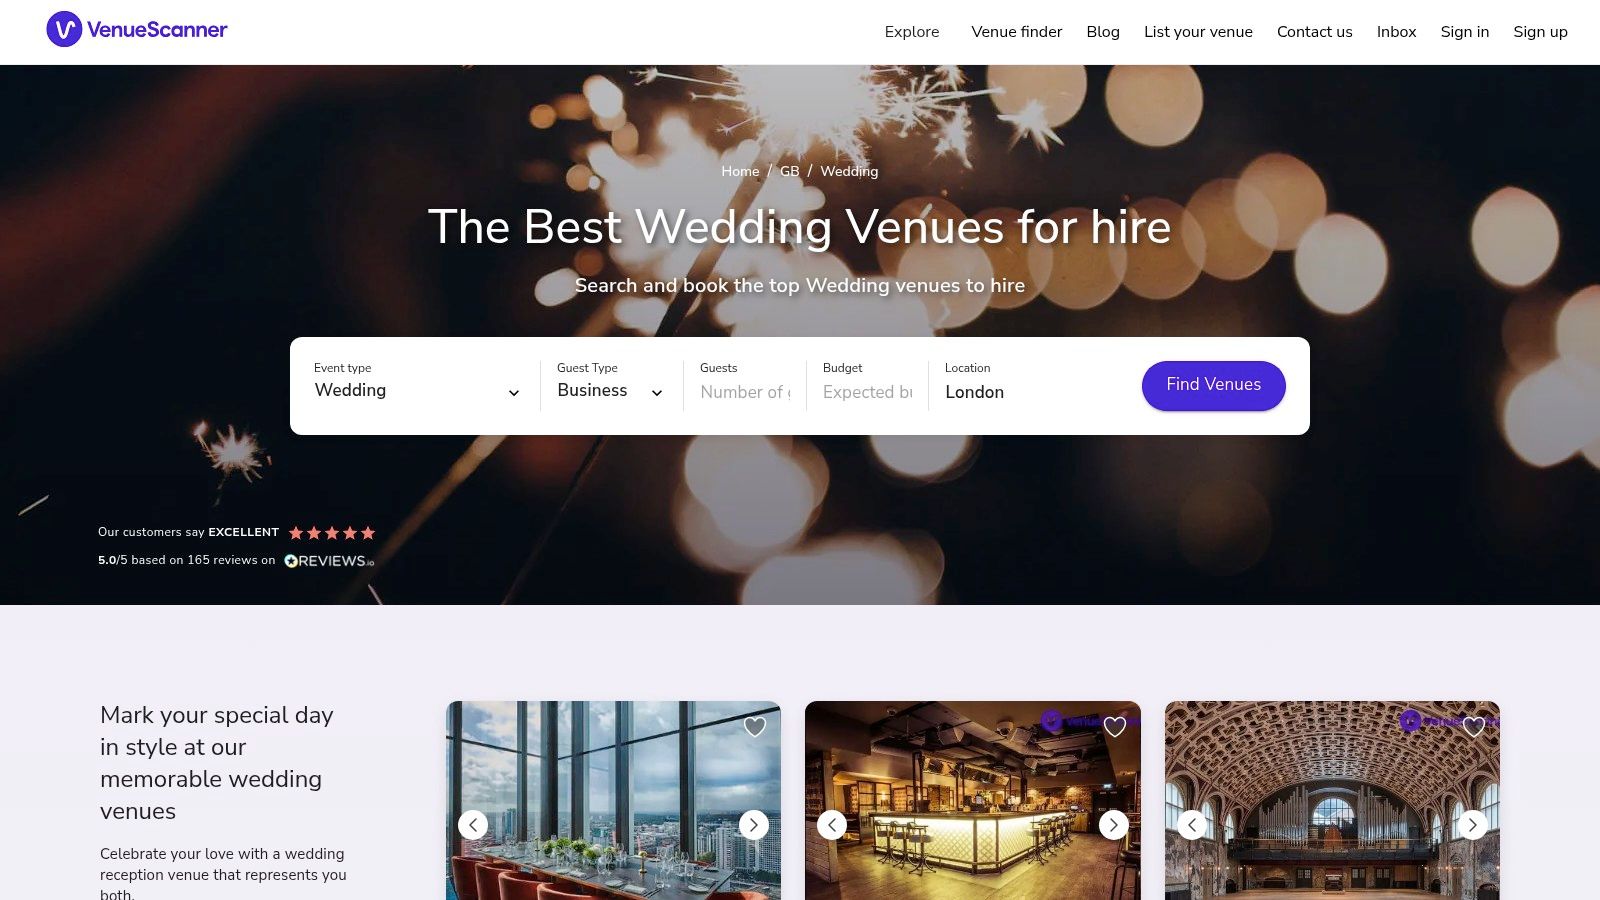
Task: Expand the Event type Wedding dropdown
Action: coord(417,385)
